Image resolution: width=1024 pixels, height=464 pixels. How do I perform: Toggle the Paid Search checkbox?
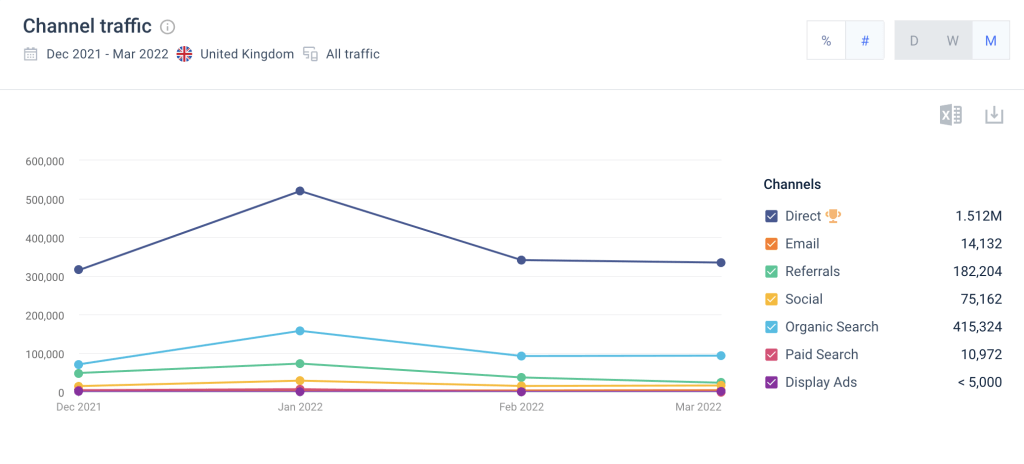click(x=771, y=355)
